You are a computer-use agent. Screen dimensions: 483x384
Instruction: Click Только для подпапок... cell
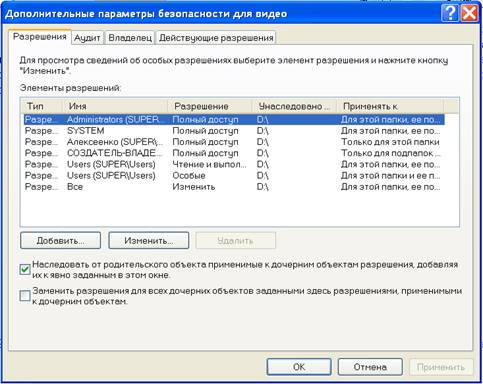tap(391, 153)
